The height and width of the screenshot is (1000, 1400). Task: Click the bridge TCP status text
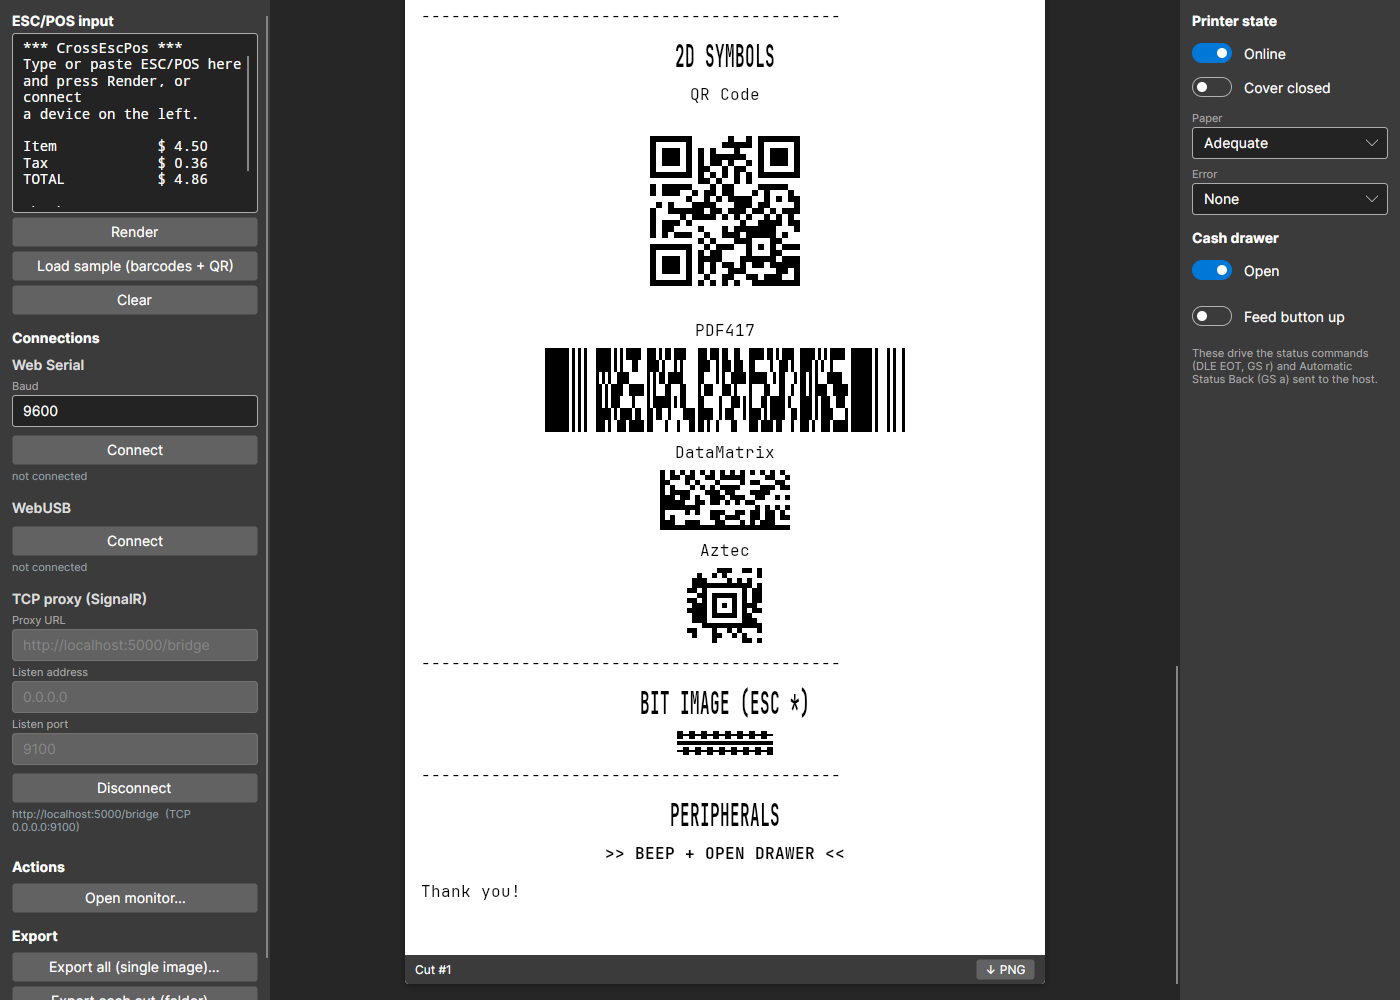click(x=101, y=820)
